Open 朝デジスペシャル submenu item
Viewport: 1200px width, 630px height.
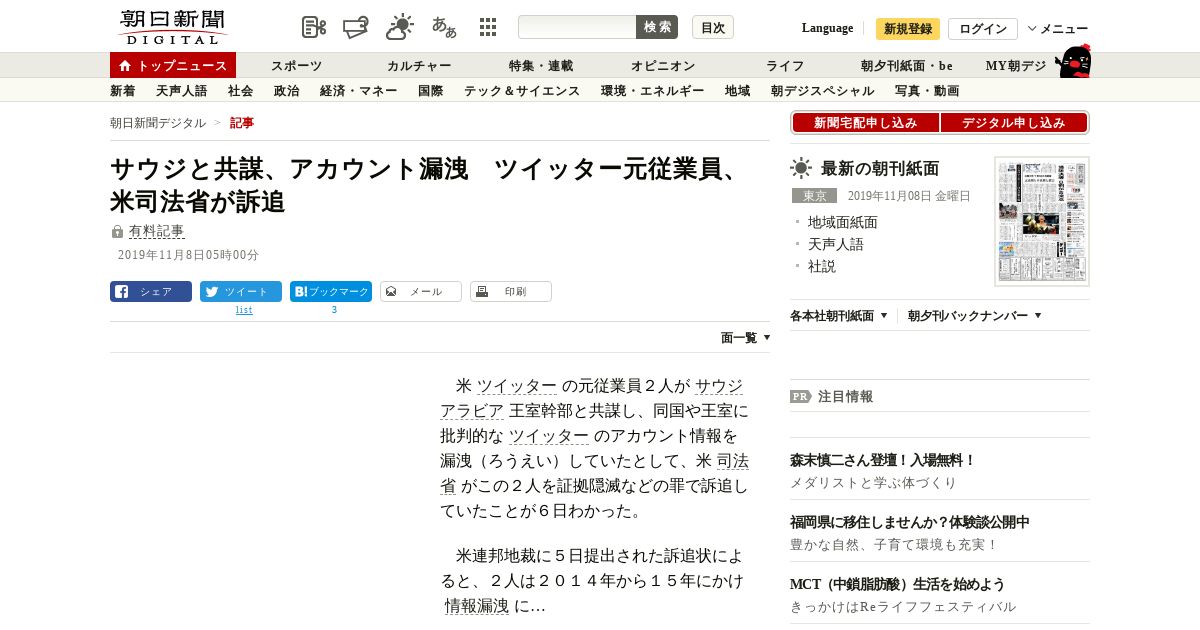823,91
